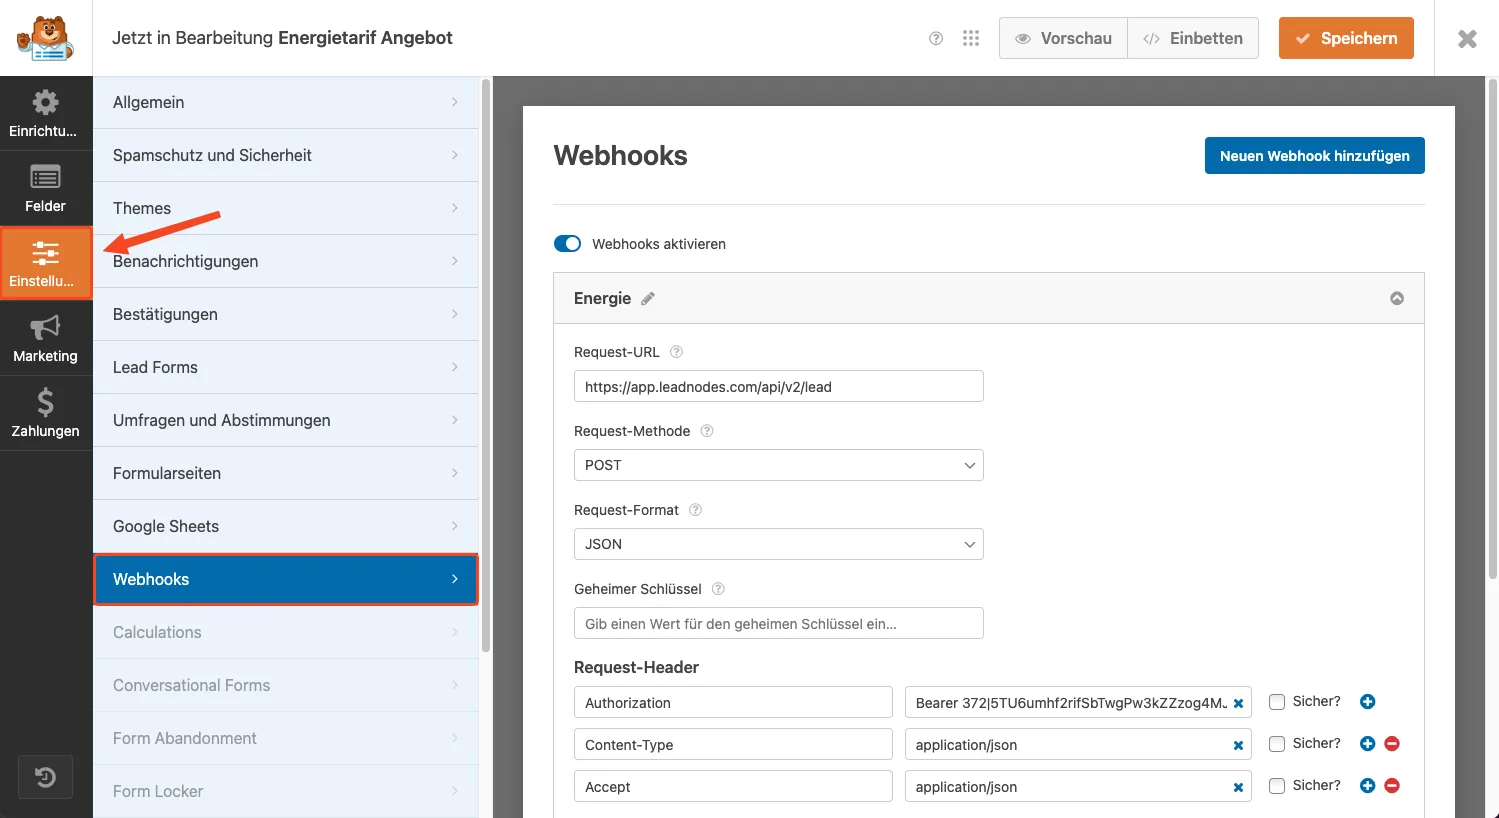Clear the Authorization header value
This screenshot has height=818, width=1499.
pyautogui.click(x=1238, y=703)
